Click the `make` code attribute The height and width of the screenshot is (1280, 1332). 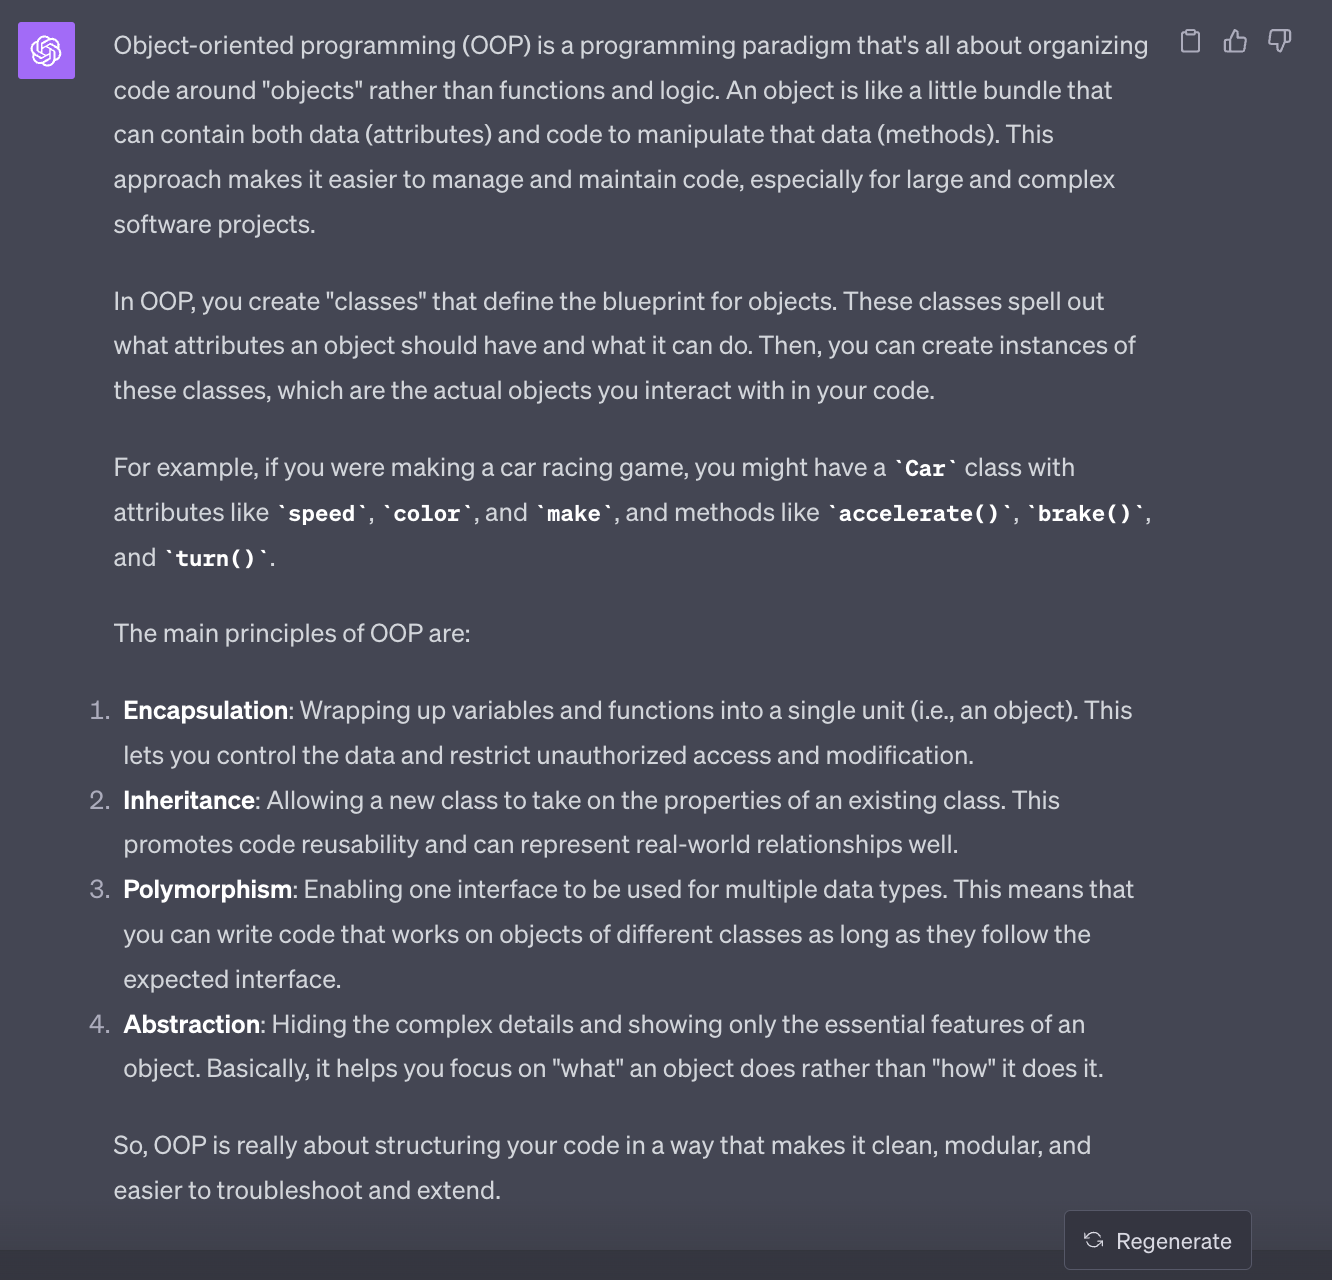574,514
